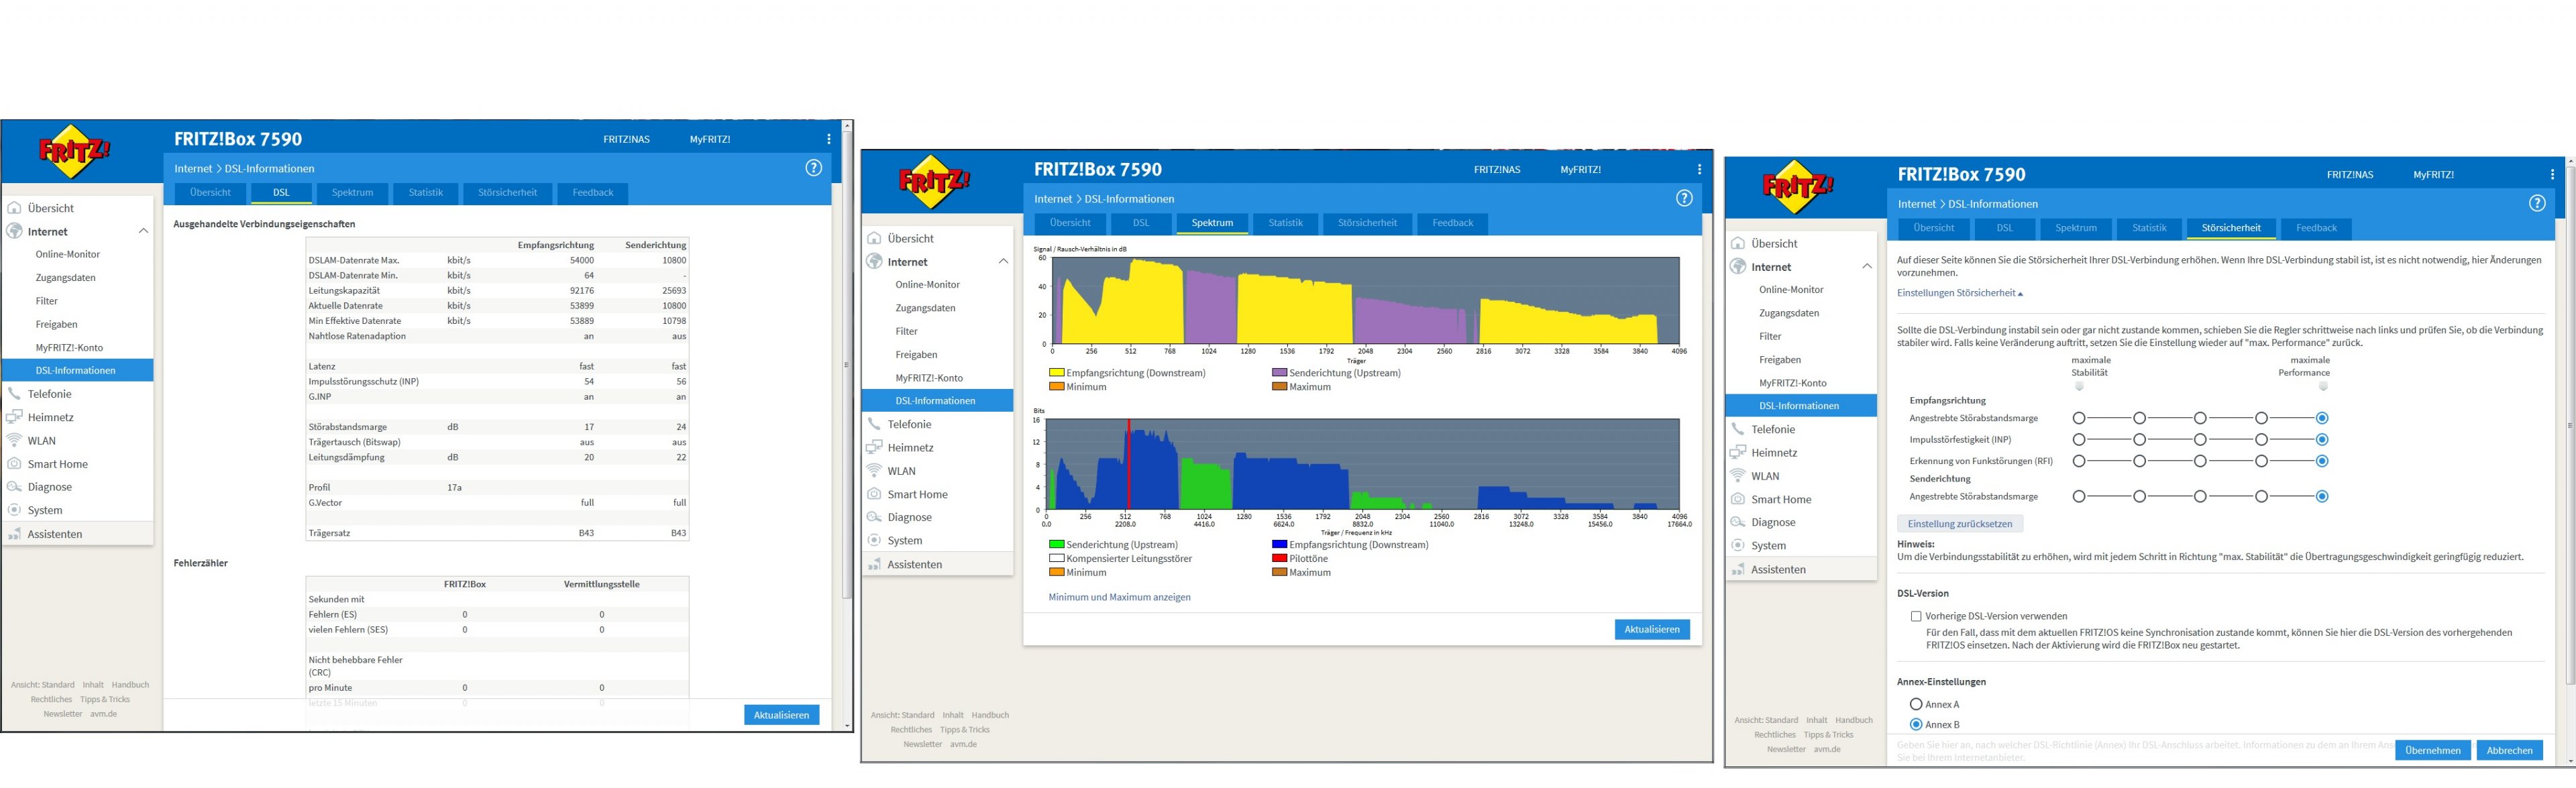Collapse the Internet menu in the Spektrum window sidebar
This screenshot has width=2576, height=788.
1003,262
